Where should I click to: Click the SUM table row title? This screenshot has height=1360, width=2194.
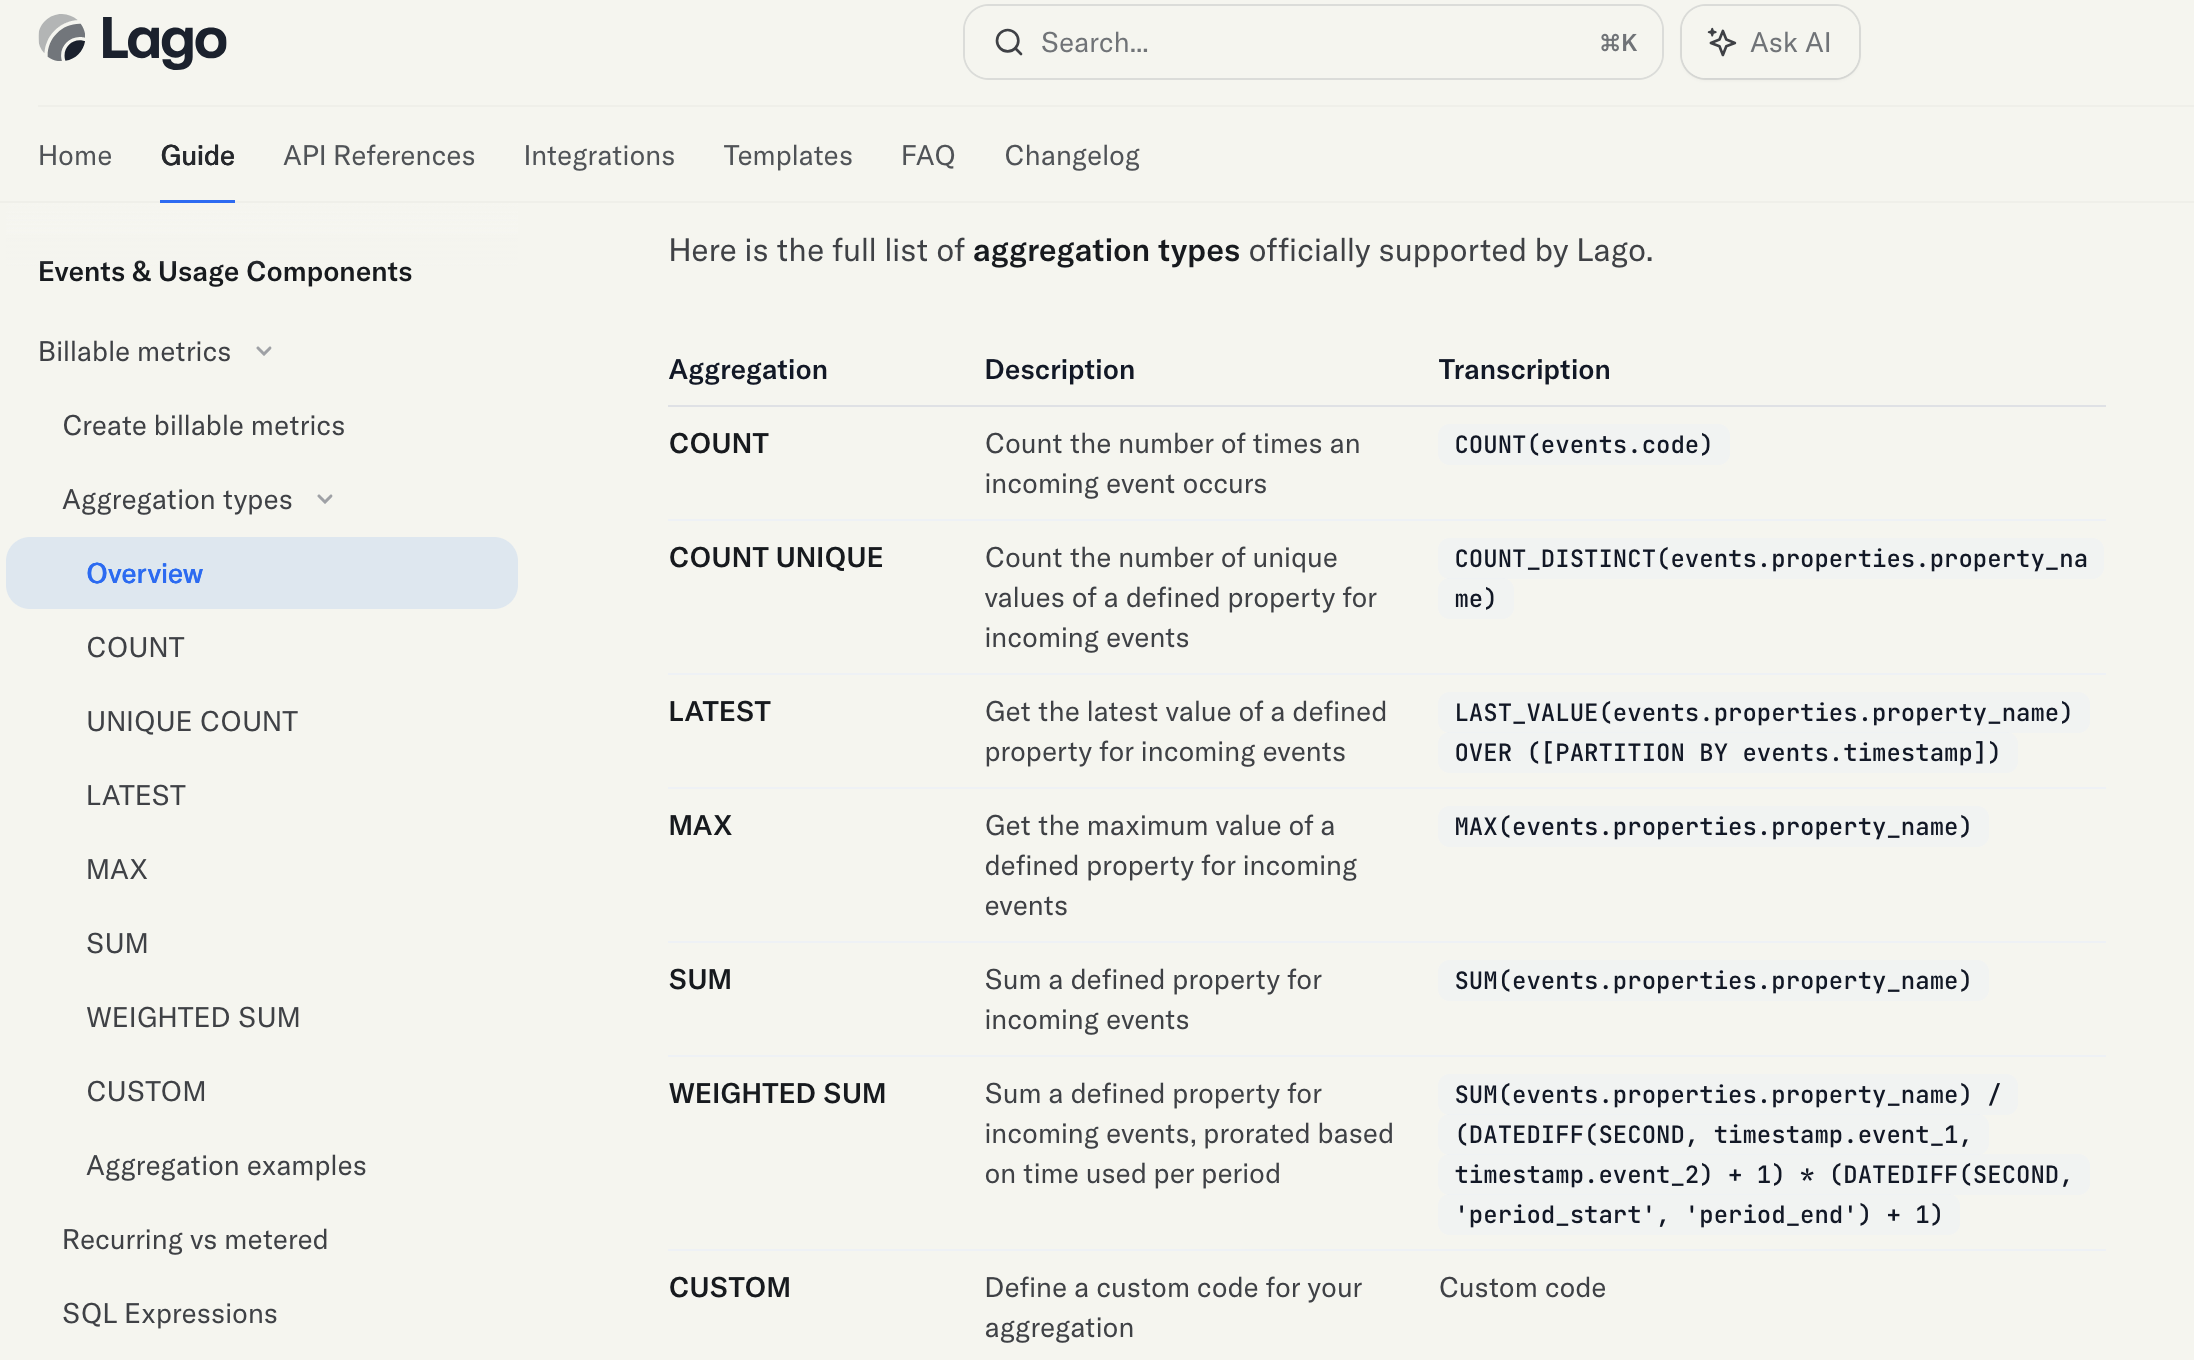pyautogui.click(x=700, y=979)
